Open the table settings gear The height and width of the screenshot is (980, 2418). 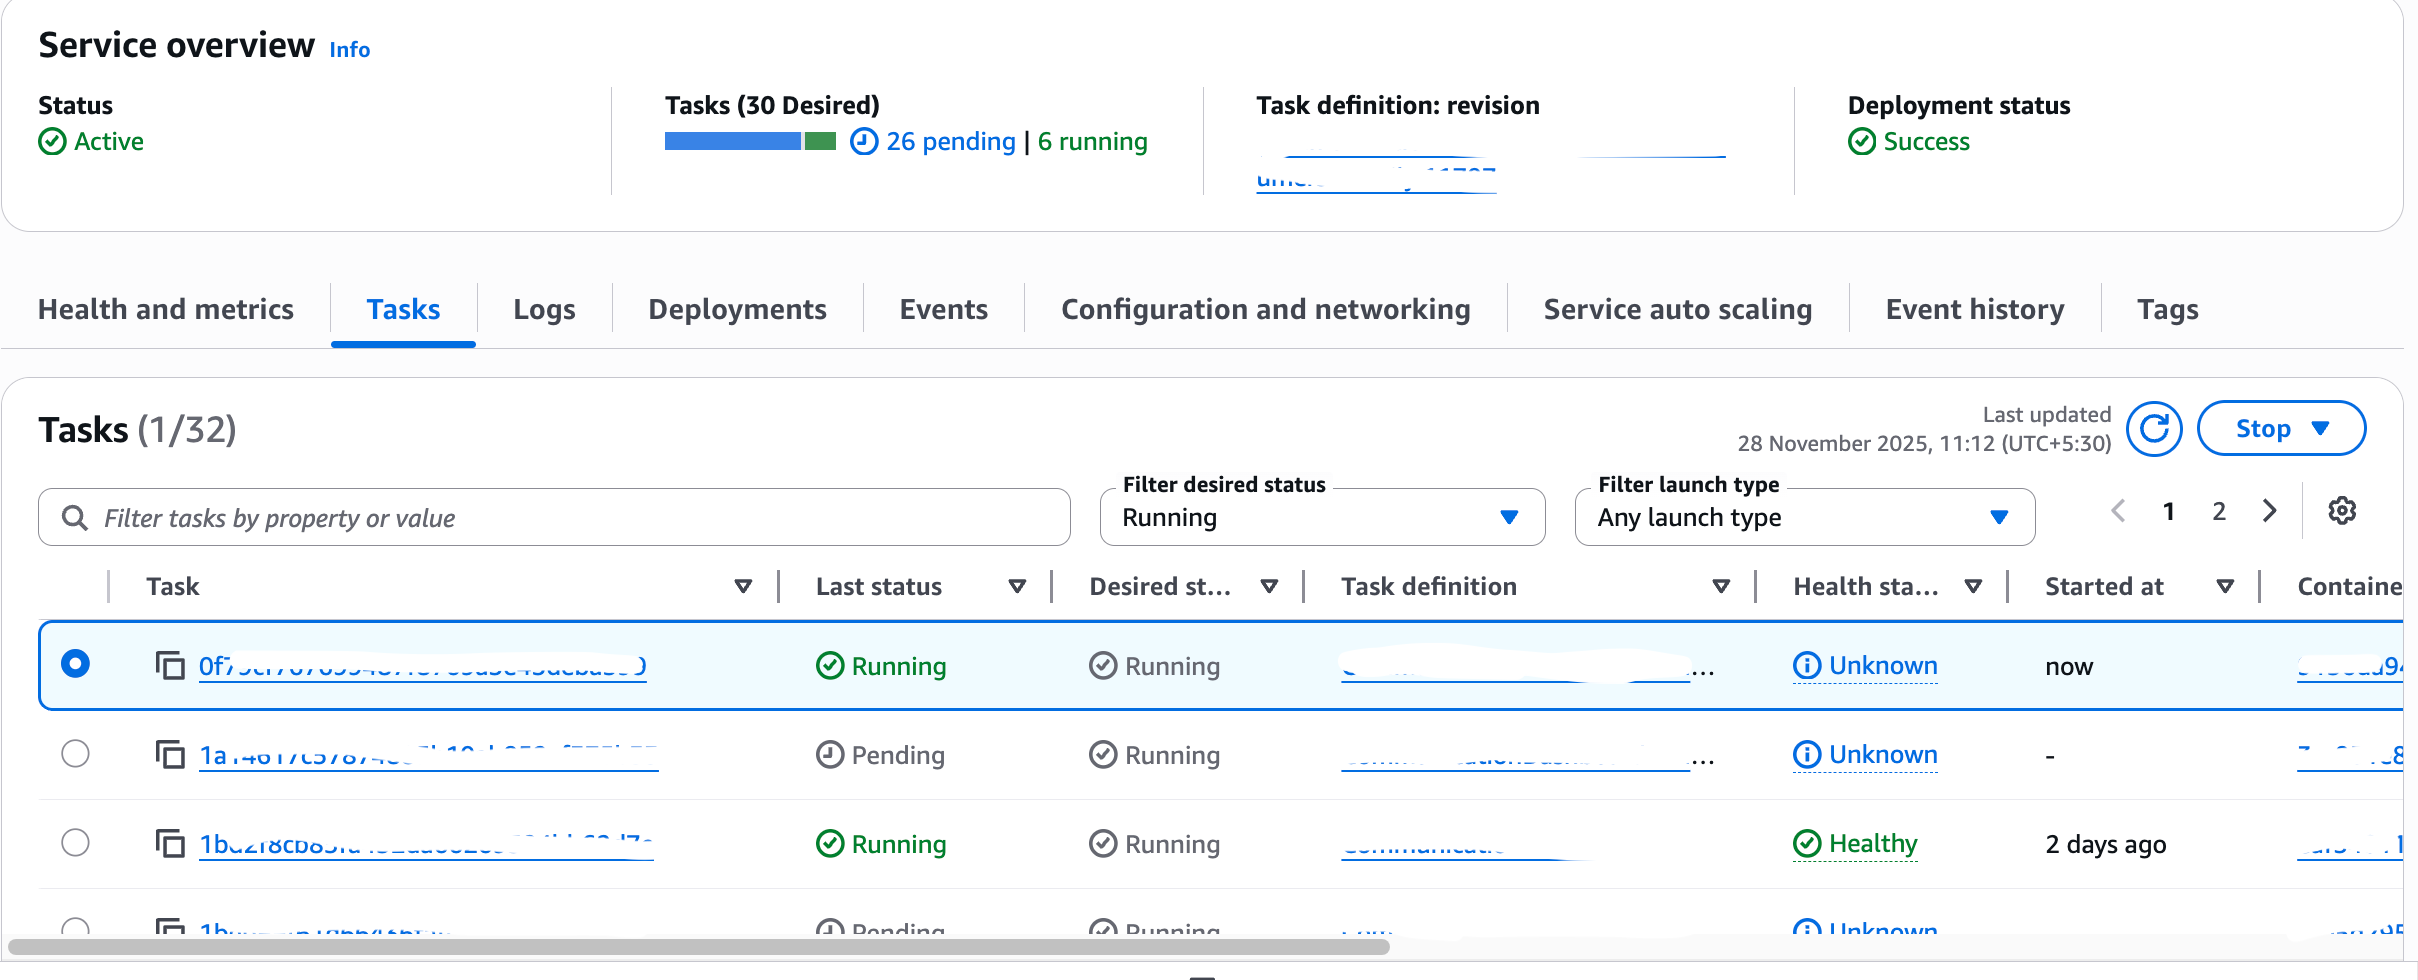pos(2340,511)
